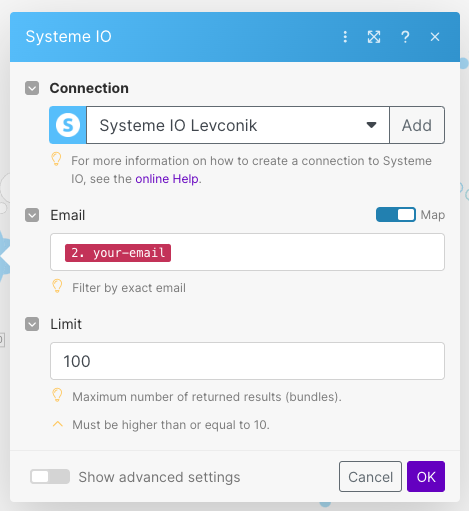Click the Systeme IO logo icon
The width and height of the screenshot is (469, 511).
click(x=68, y=125)
